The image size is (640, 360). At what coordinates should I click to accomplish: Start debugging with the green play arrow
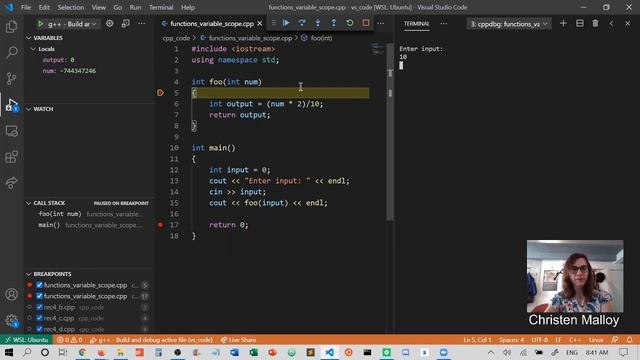click(41, 24)
